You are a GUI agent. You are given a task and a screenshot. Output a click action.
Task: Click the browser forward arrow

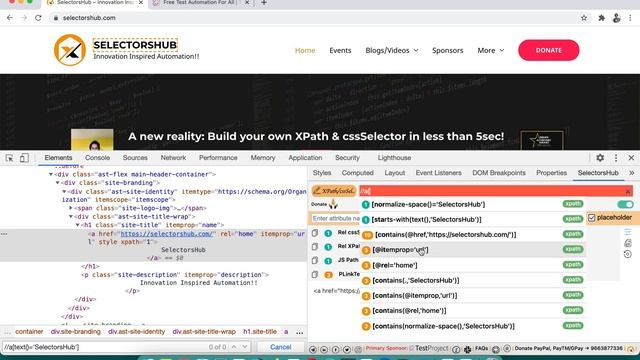24,18
